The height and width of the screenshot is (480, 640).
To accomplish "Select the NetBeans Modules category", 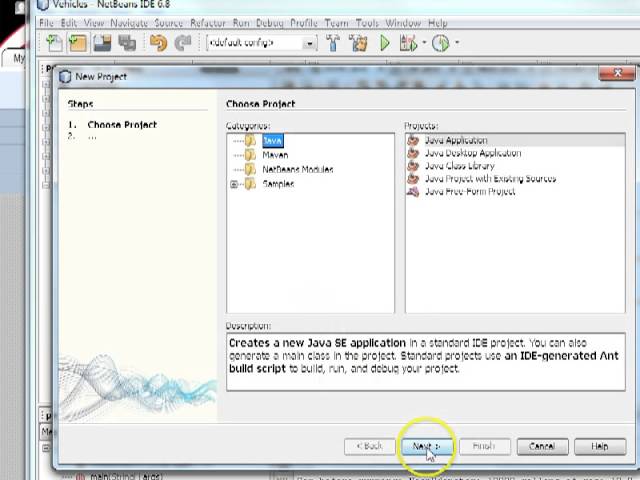I will 298,169.
